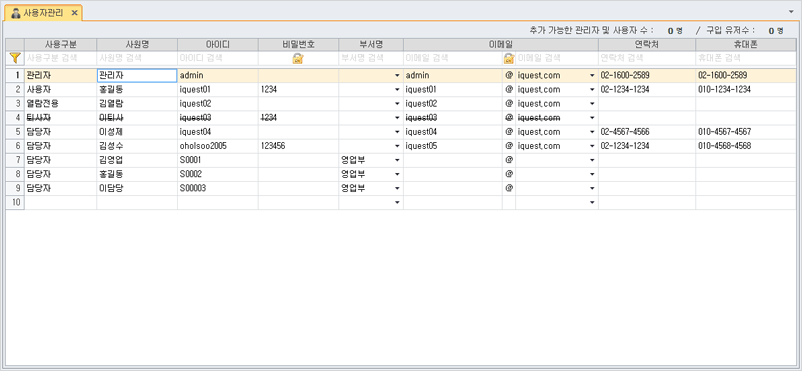The width and height of the screenshot is (802, 371).
Task: Expand 부서명 dropdown in empty row 10
Action: 397,203
